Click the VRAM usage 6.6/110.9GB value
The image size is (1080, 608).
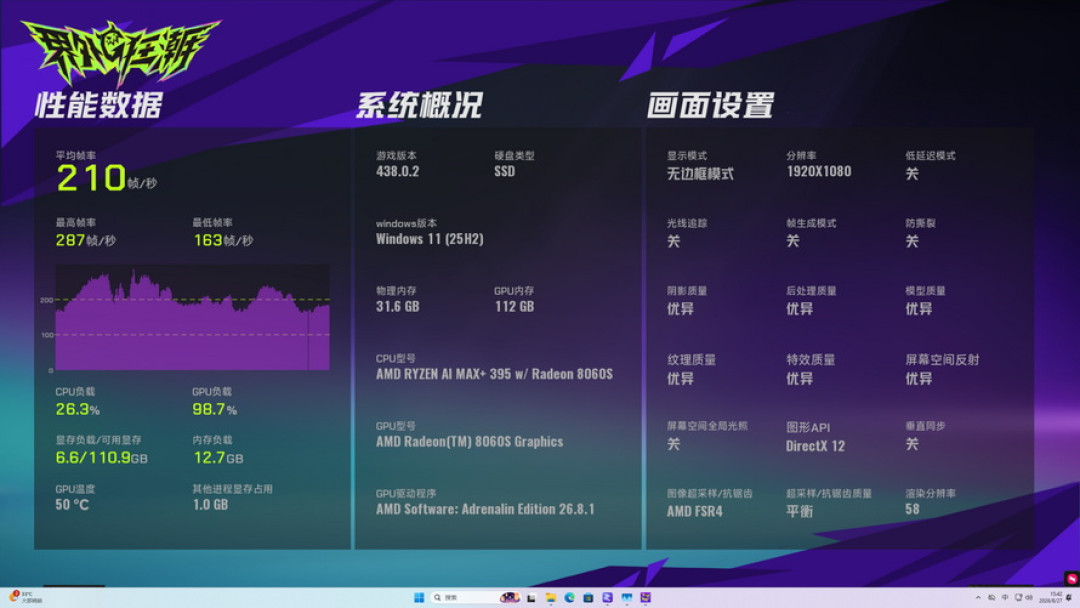[101, 458]
